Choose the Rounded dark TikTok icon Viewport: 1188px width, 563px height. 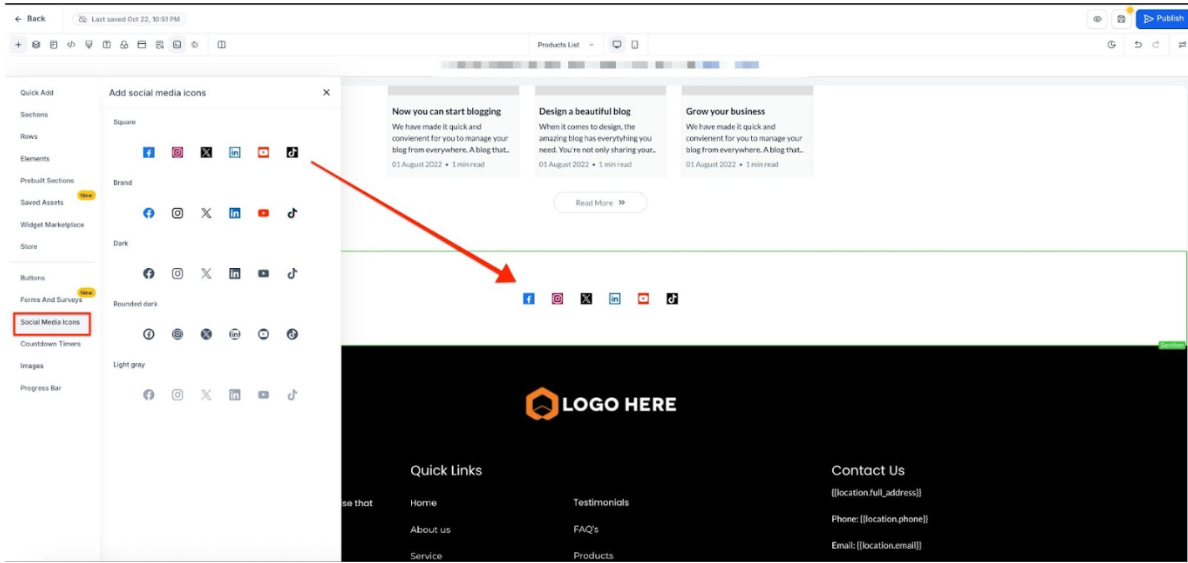[292, 334]
